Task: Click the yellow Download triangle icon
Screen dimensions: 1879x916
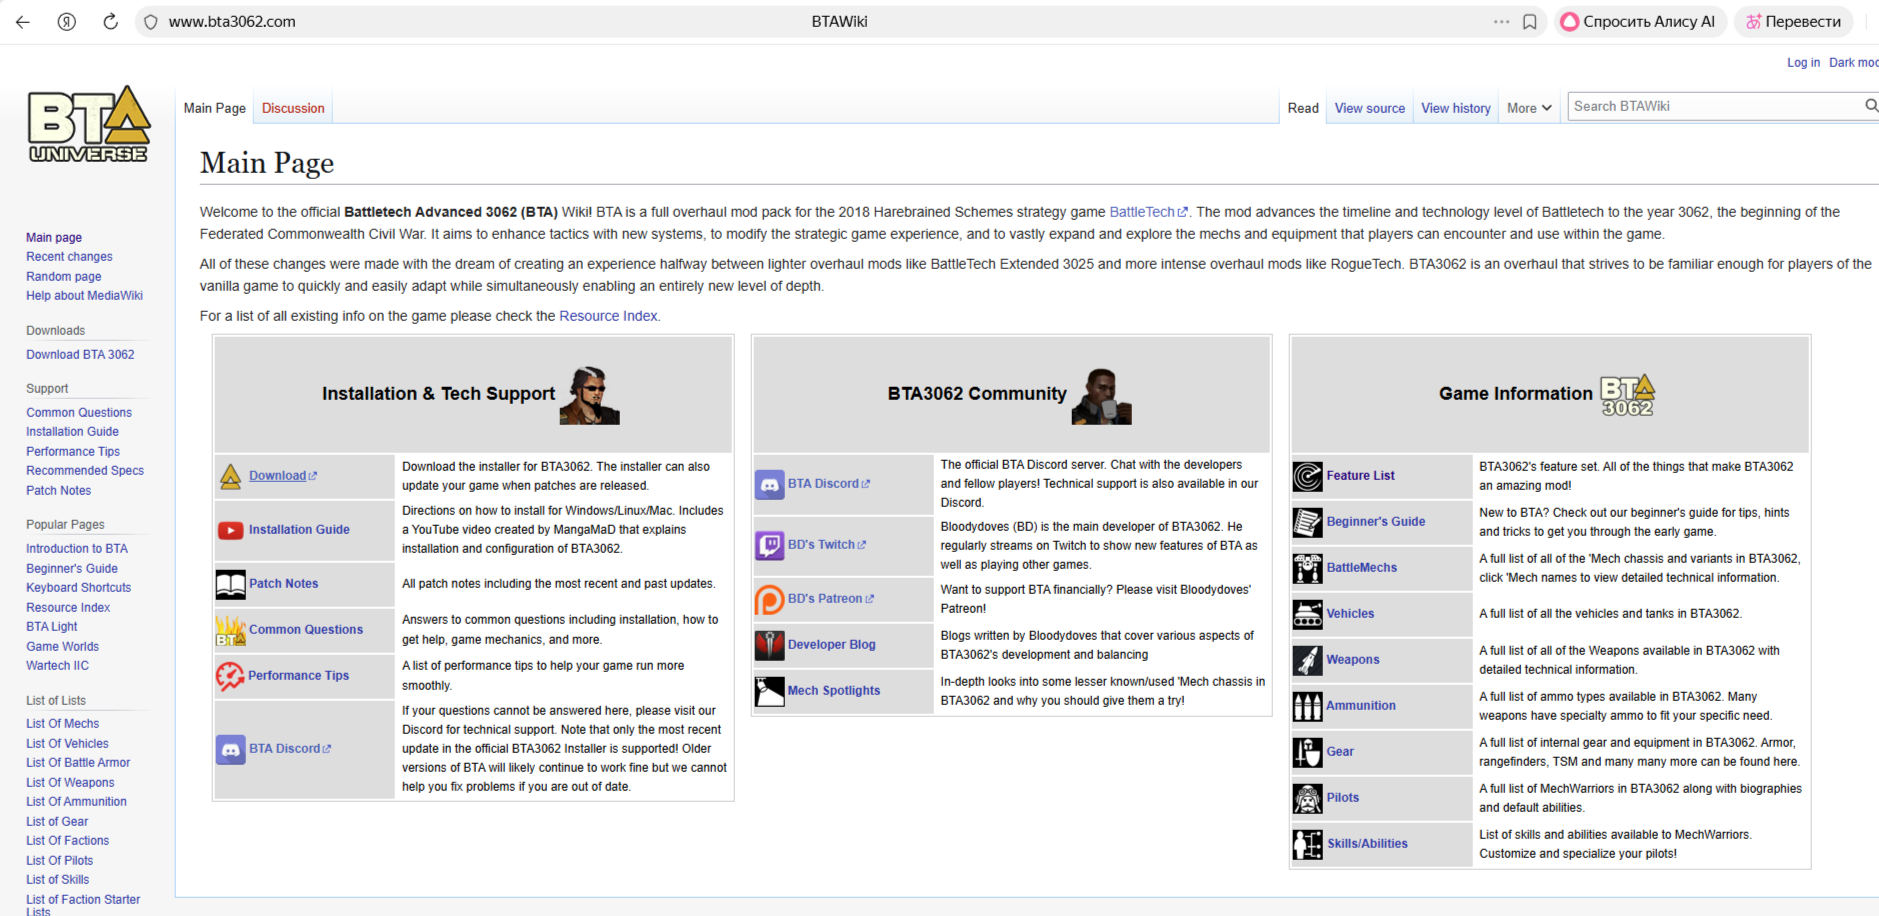Action: click(x=231, y=477)
